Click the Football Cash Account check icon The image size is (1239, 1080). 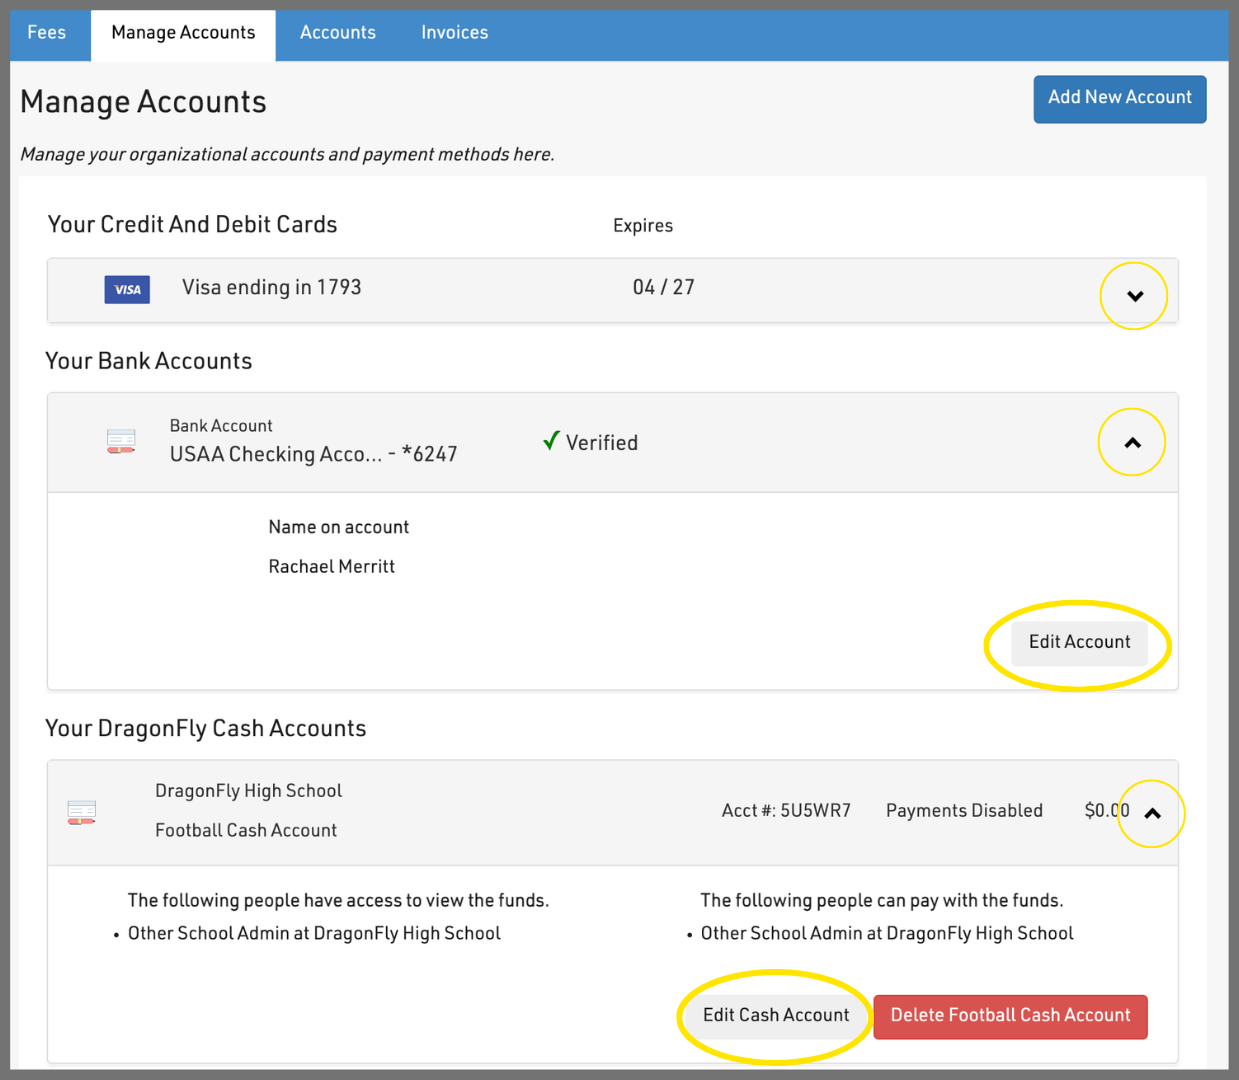[82, 812]
